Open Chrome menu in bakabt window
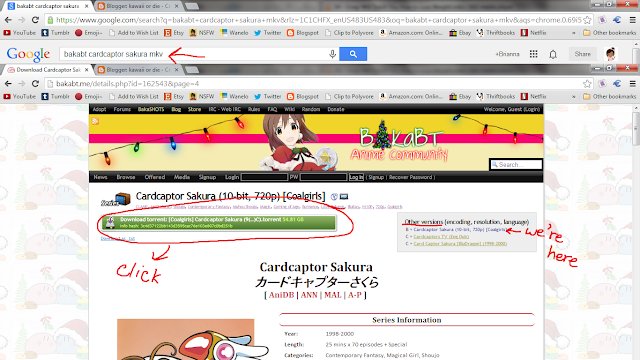 pyautogui.click(x=632, y=84)
